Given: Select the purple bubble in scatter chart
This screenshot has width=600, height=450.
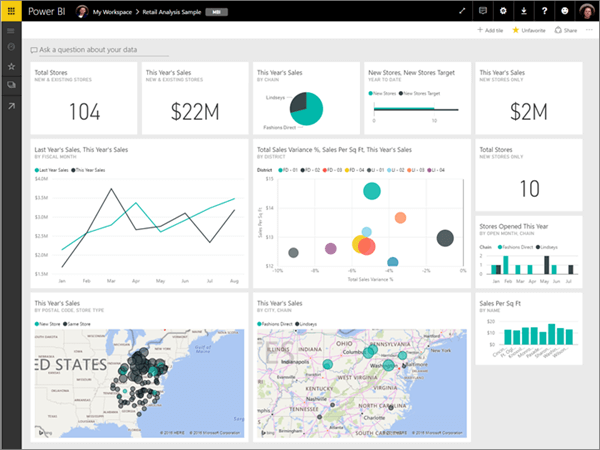Looking at the screenshot, I should click(331, 249).
